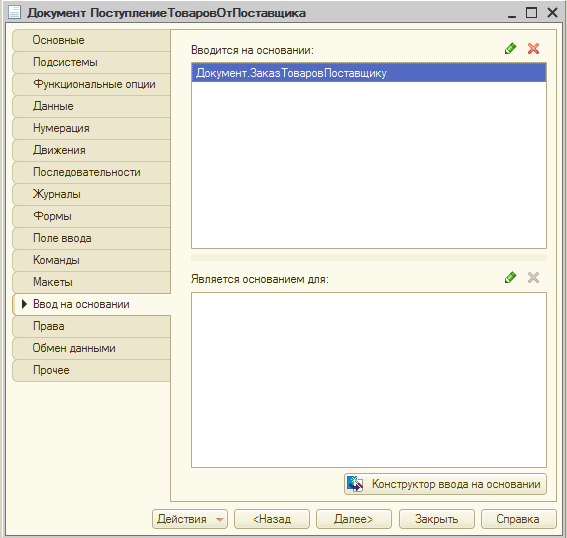Click the wizard icon on Конструктор button

coord(355,484)
